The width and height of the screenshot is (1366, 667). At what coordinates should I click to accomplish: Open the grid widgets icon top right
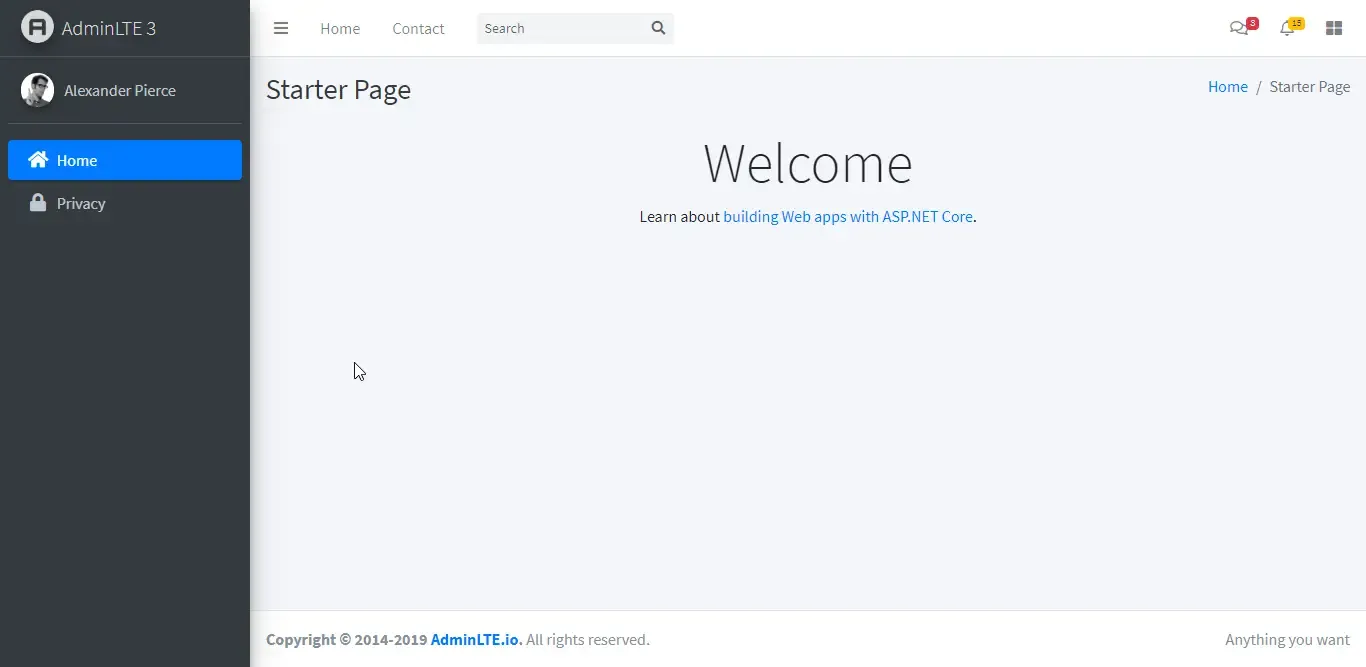point(1334,27)
